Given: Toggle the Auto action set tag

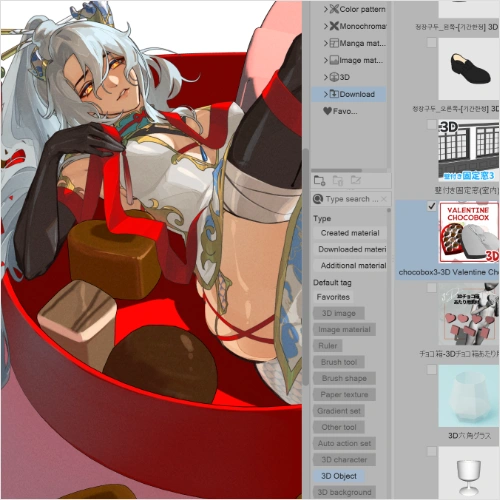Looking at the screenshot, I should (x=344, y=444).
